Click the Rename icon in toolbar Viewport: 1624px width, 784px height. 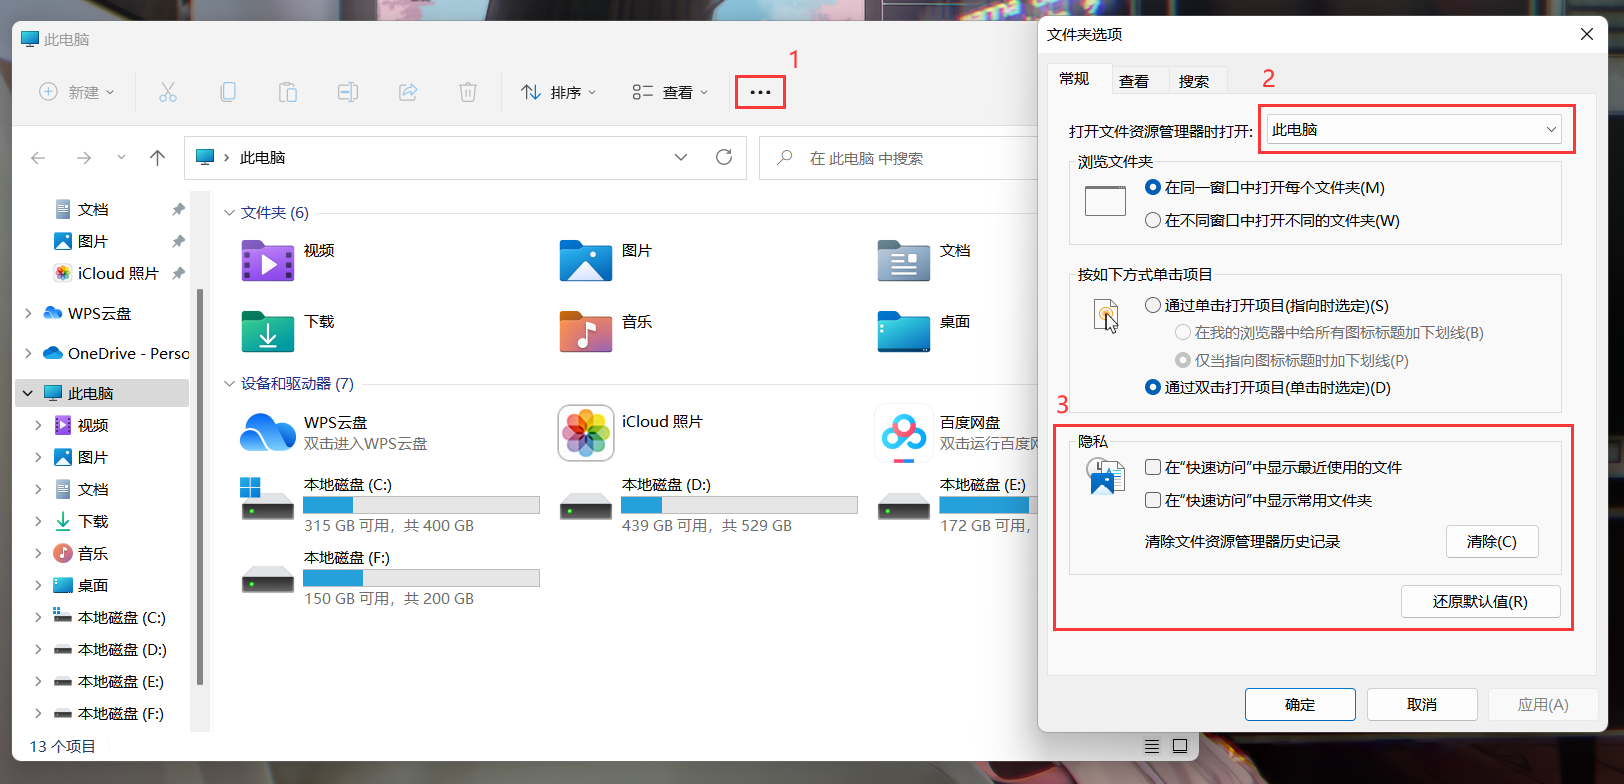click(348, 92)
